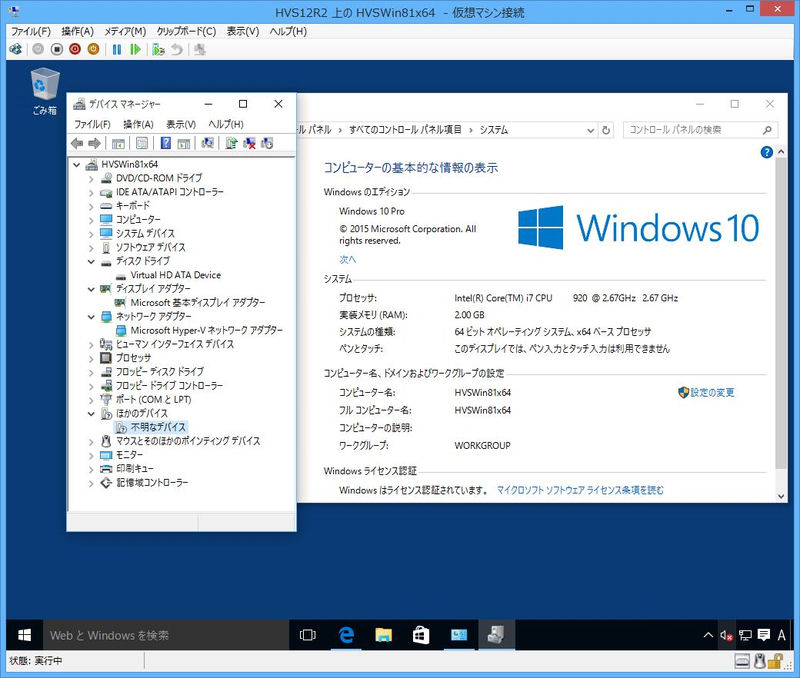Viewport: 800px width, 678px height.
Task: Open the address bar history dropdown
Action: 590,130
